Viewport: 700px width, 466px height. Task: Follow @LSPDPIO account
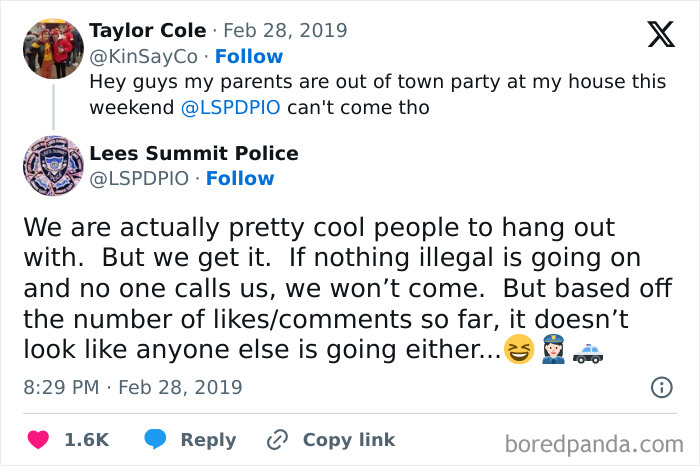[240, 178]
